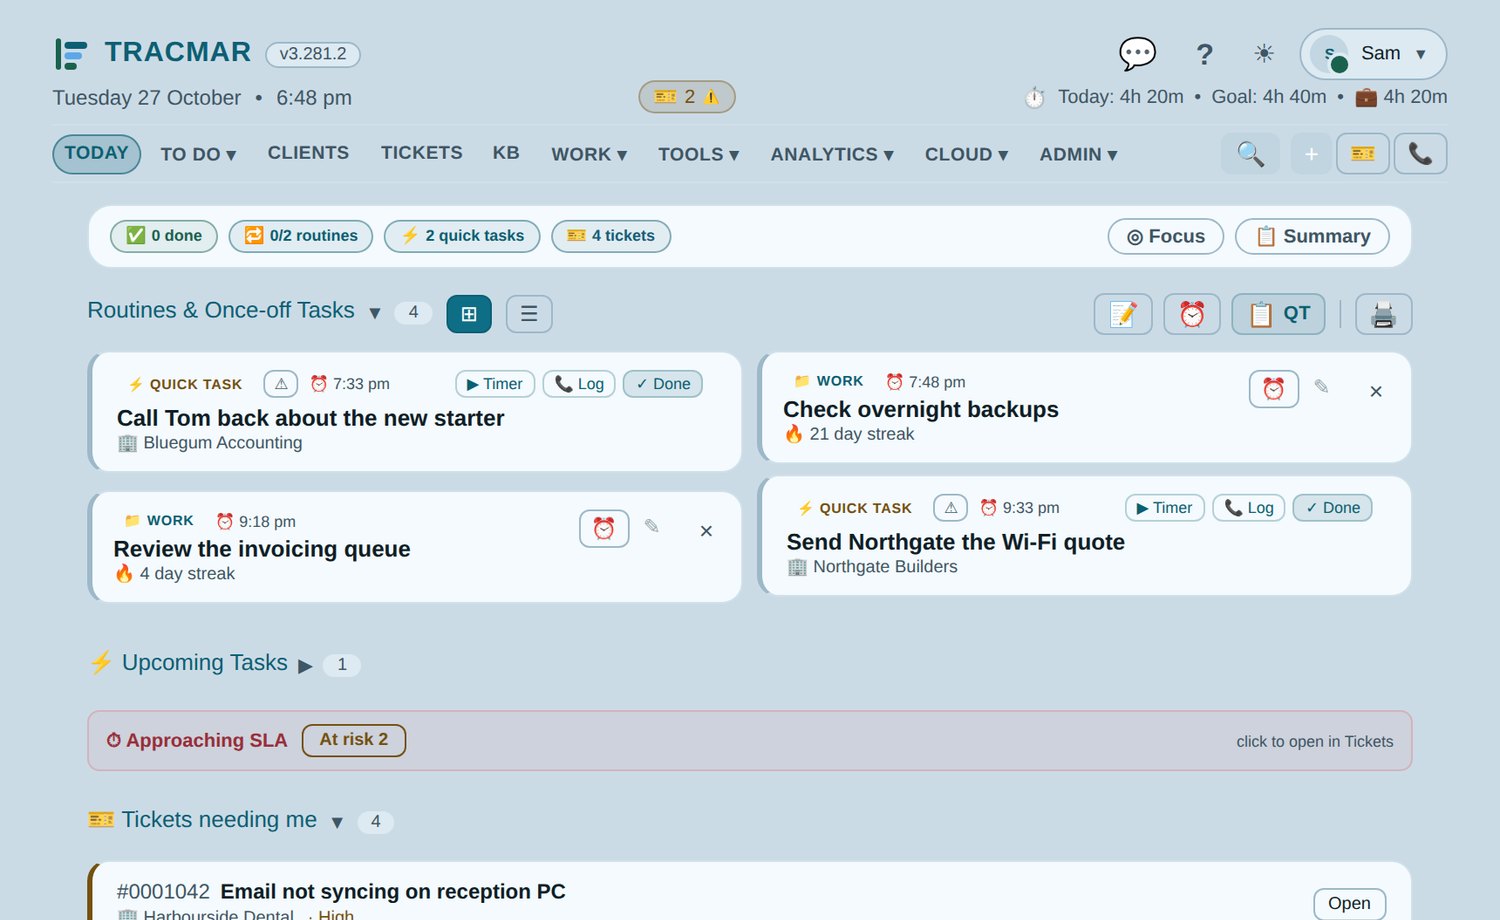The height and width of the screenshot is (920, 1500).
Task: Click alarm icon on Review the invoicing queue
Action: (604, 529)
